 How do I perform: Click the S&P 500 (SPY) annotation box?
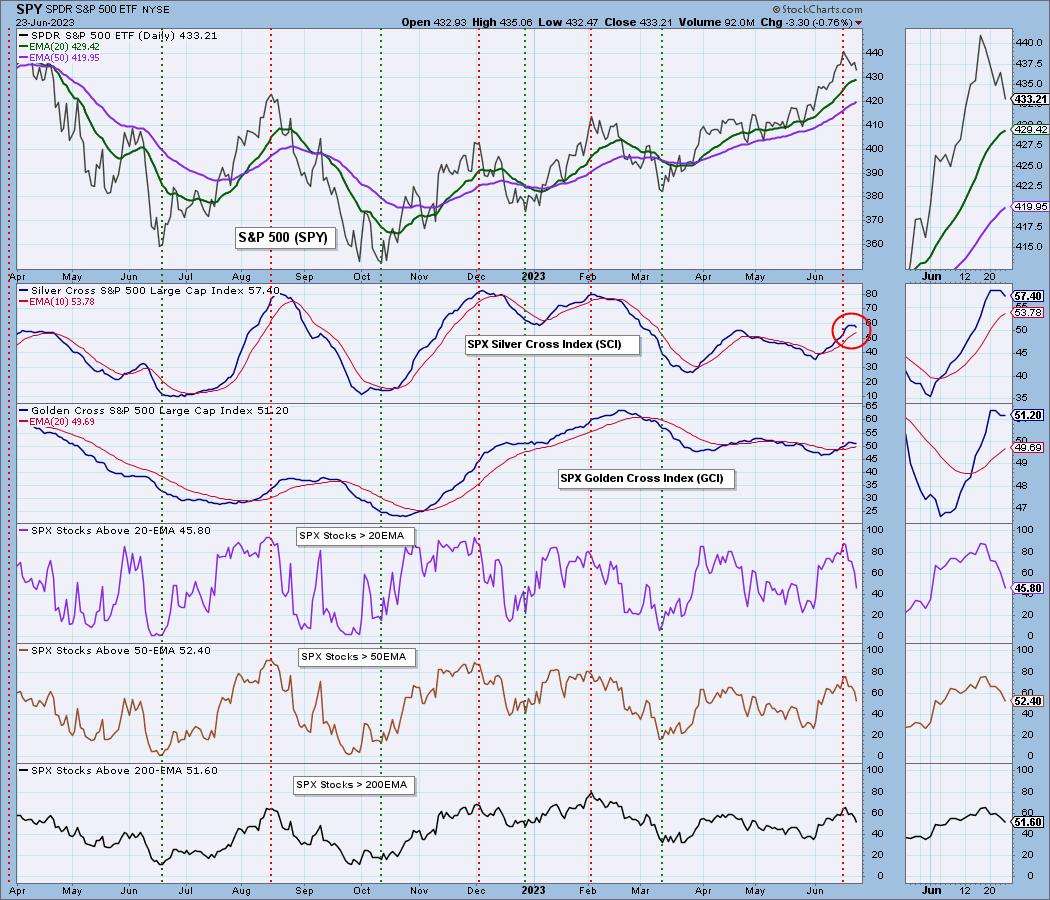[x=283, y=237]
